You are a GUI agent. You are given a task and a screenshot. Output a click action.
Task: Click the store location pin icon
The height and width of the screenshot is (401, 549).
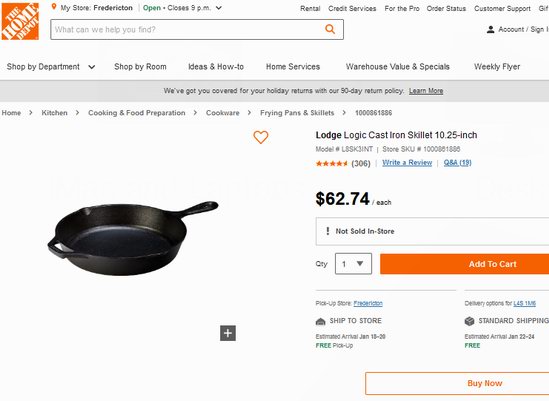tap(54, 7)
